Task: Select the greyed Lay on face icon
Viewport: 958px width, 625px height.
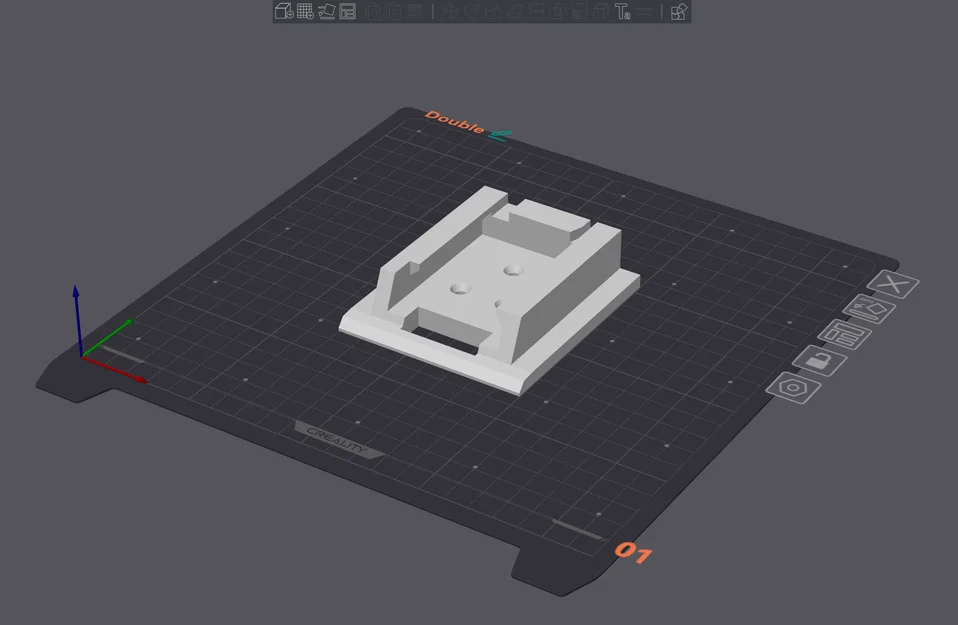Action: pyautogui.click(x=515, y=11)
